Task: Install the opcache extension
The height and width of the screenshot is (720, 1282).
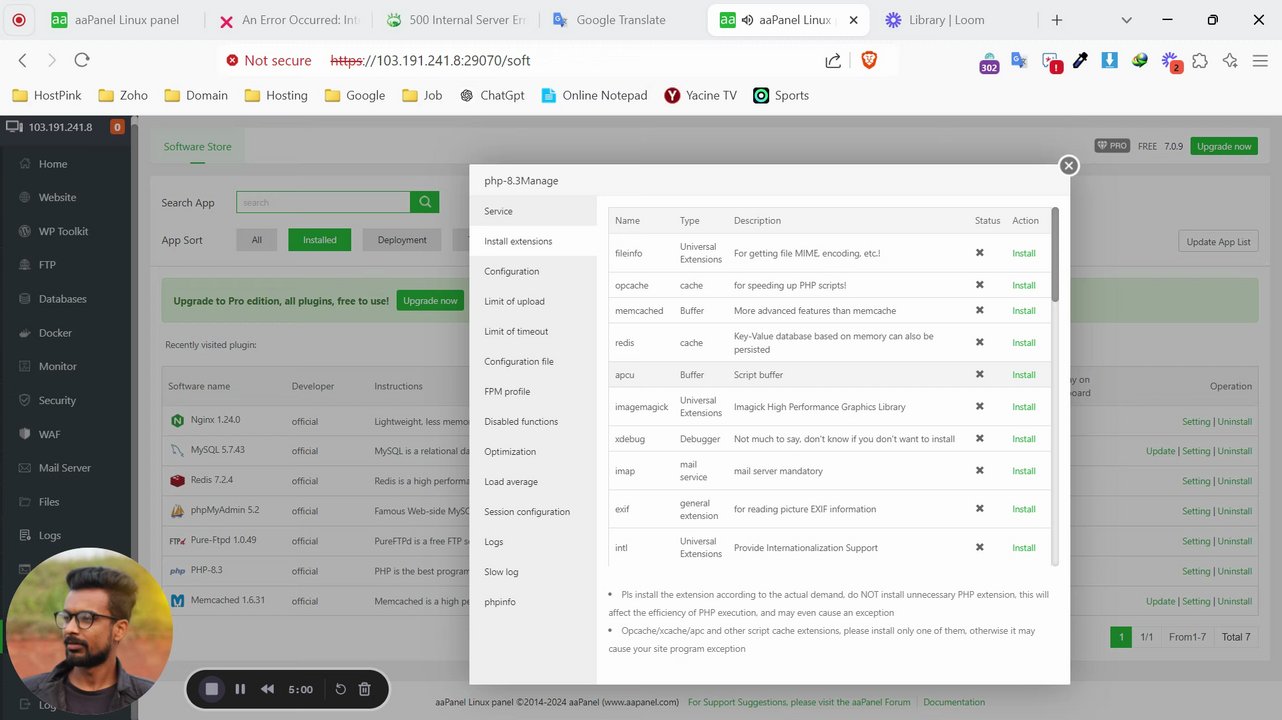Action: 1023,285
